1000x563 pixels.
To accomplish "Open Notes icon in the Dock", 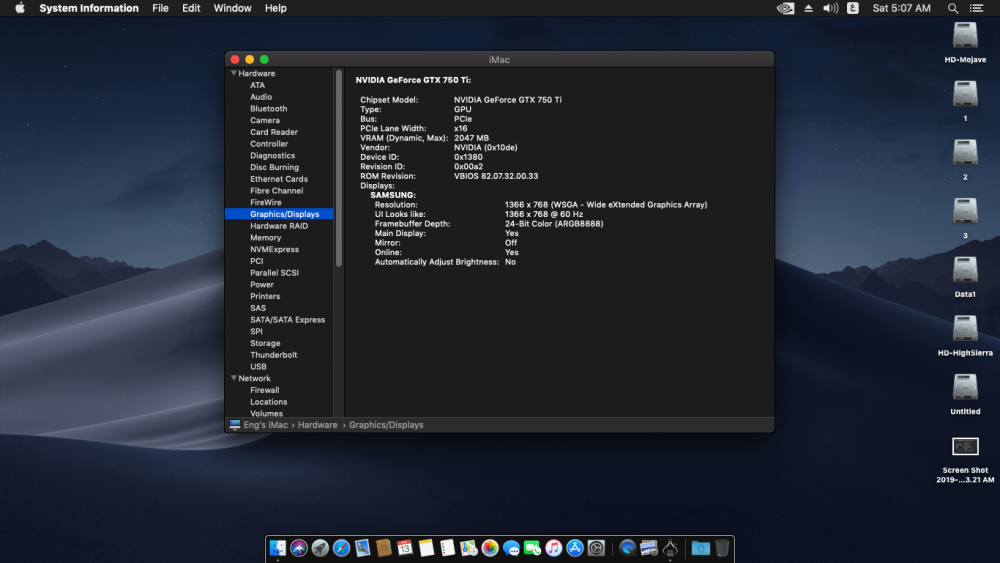I will pos(426,548).
